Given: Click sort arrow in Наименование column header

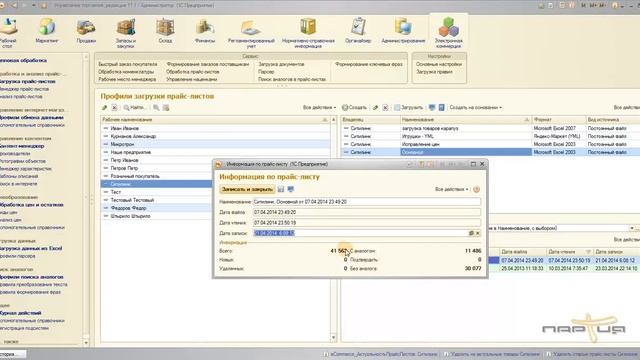Looking at the screenshot, I should 527,120.
